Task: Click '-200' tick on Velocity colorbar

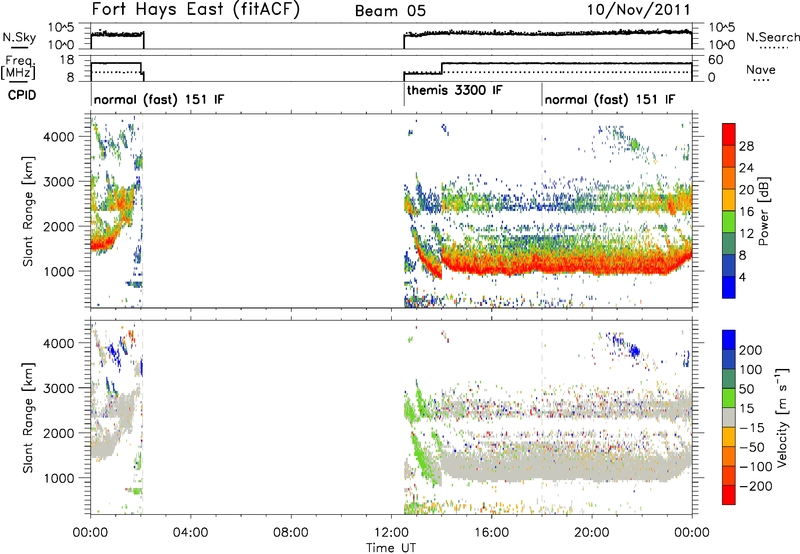Action: [x=755, y=486]
